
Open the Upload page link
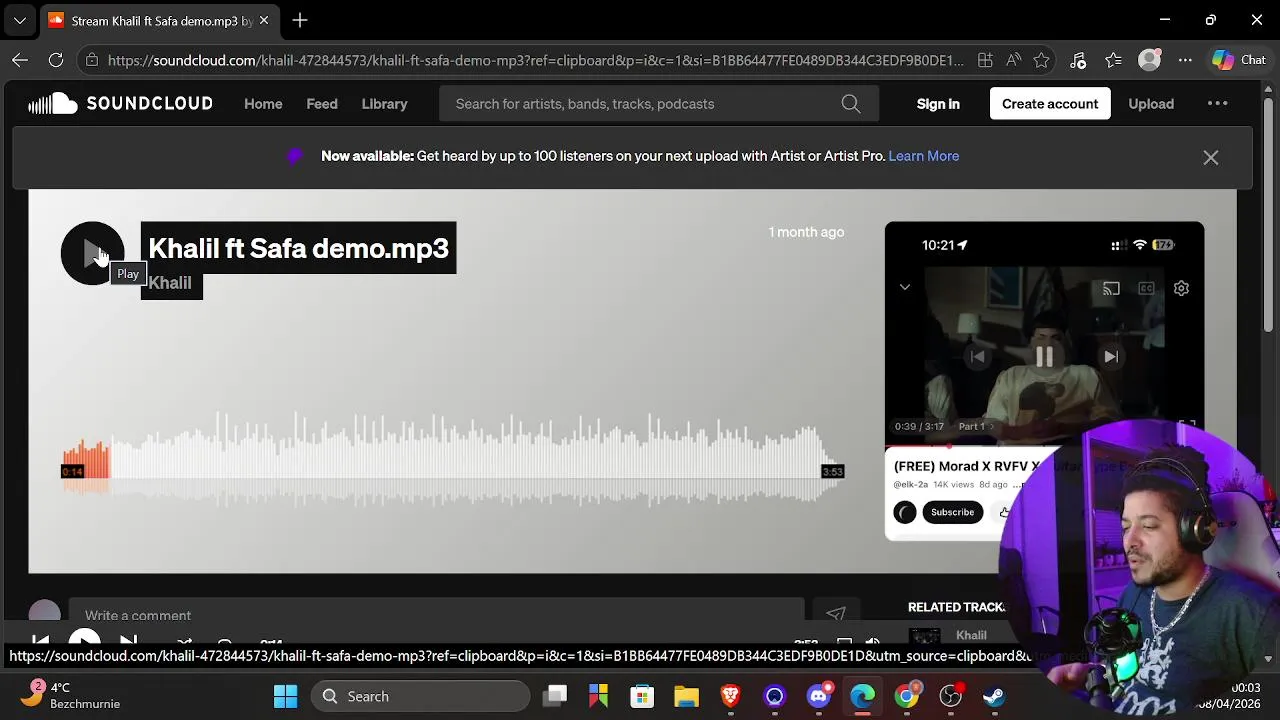click(1151, 104)
